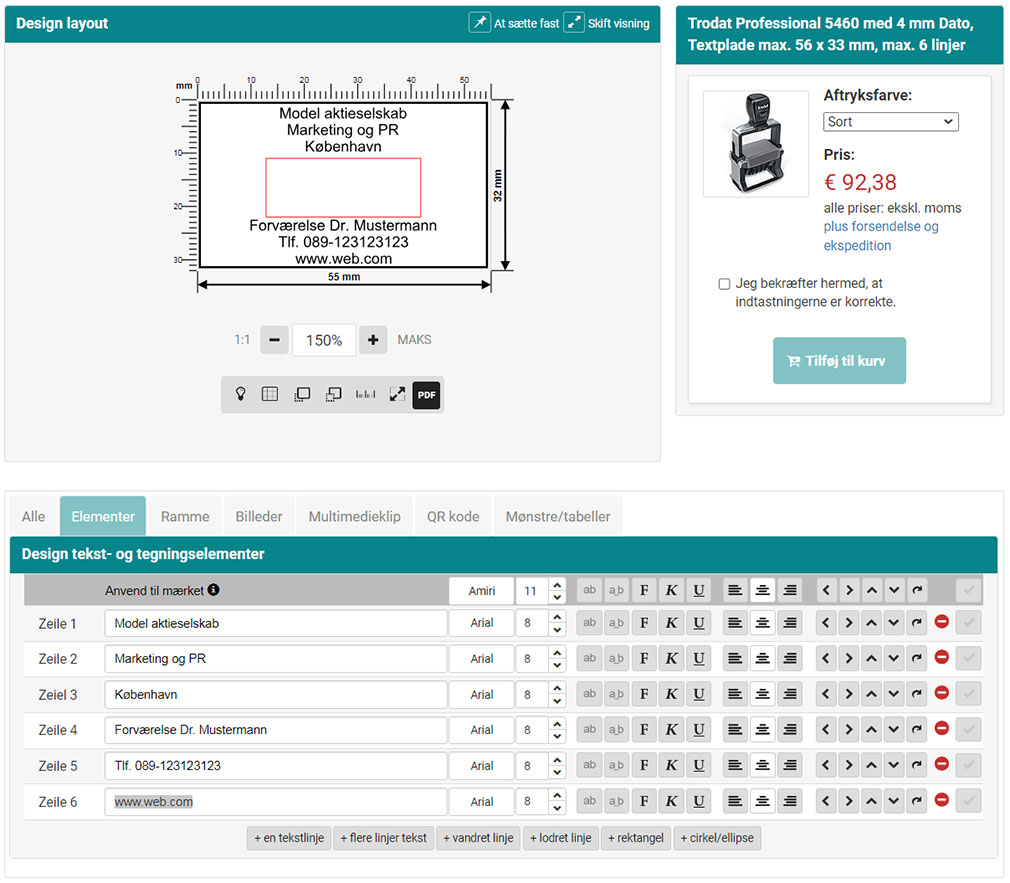Open the Amiri font selector in header row
Image resolution: width=1010 pixels, height=883 pixels.
coord(482,591)
